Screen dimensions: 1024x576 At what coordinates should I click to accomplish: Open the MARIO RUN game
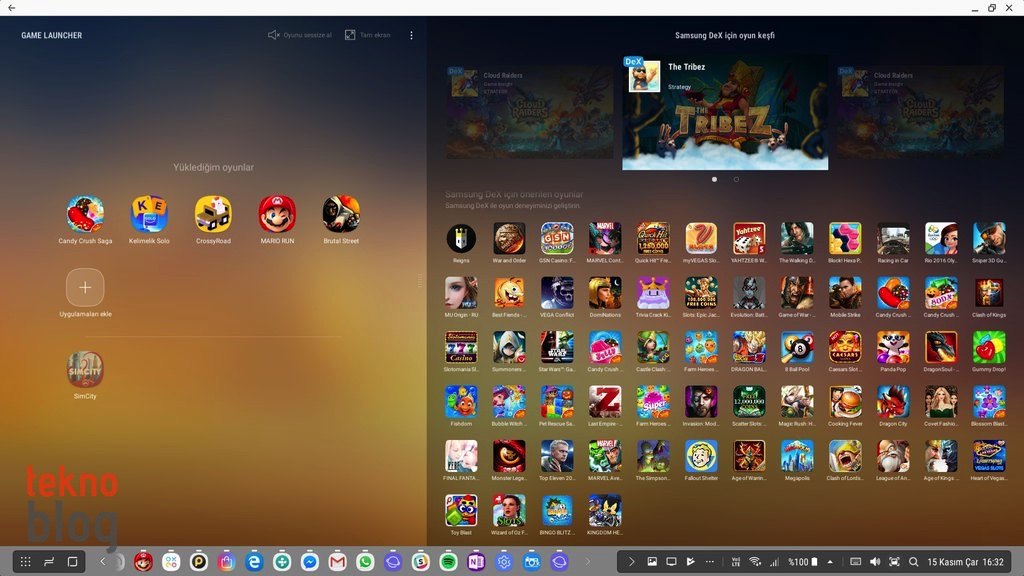(x=277, y=214)
